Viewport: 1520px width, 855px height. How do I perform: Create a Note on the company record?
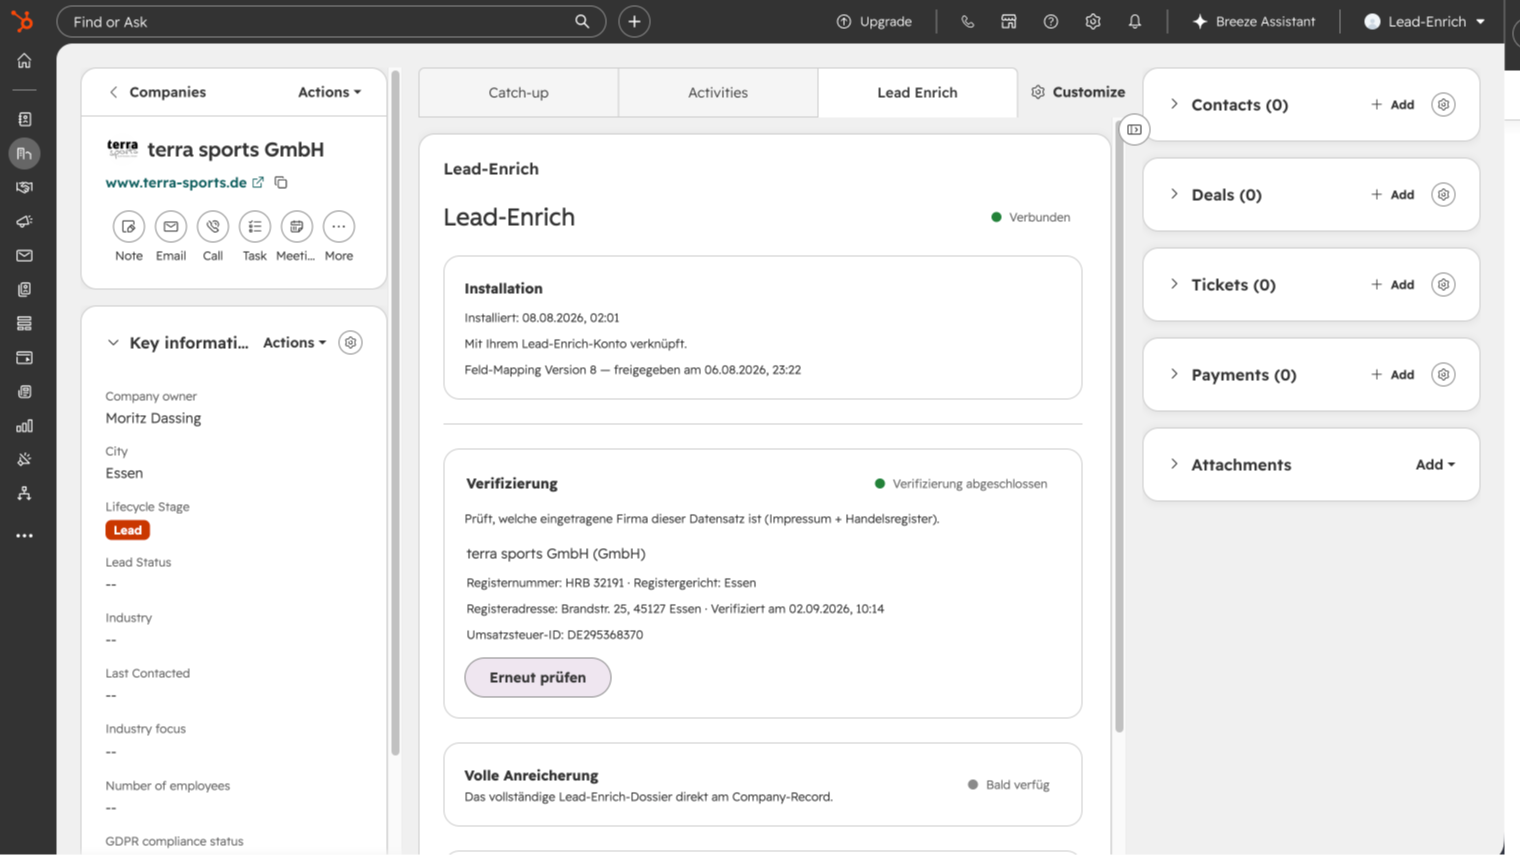pyautogui.click(x=129, y=227)
